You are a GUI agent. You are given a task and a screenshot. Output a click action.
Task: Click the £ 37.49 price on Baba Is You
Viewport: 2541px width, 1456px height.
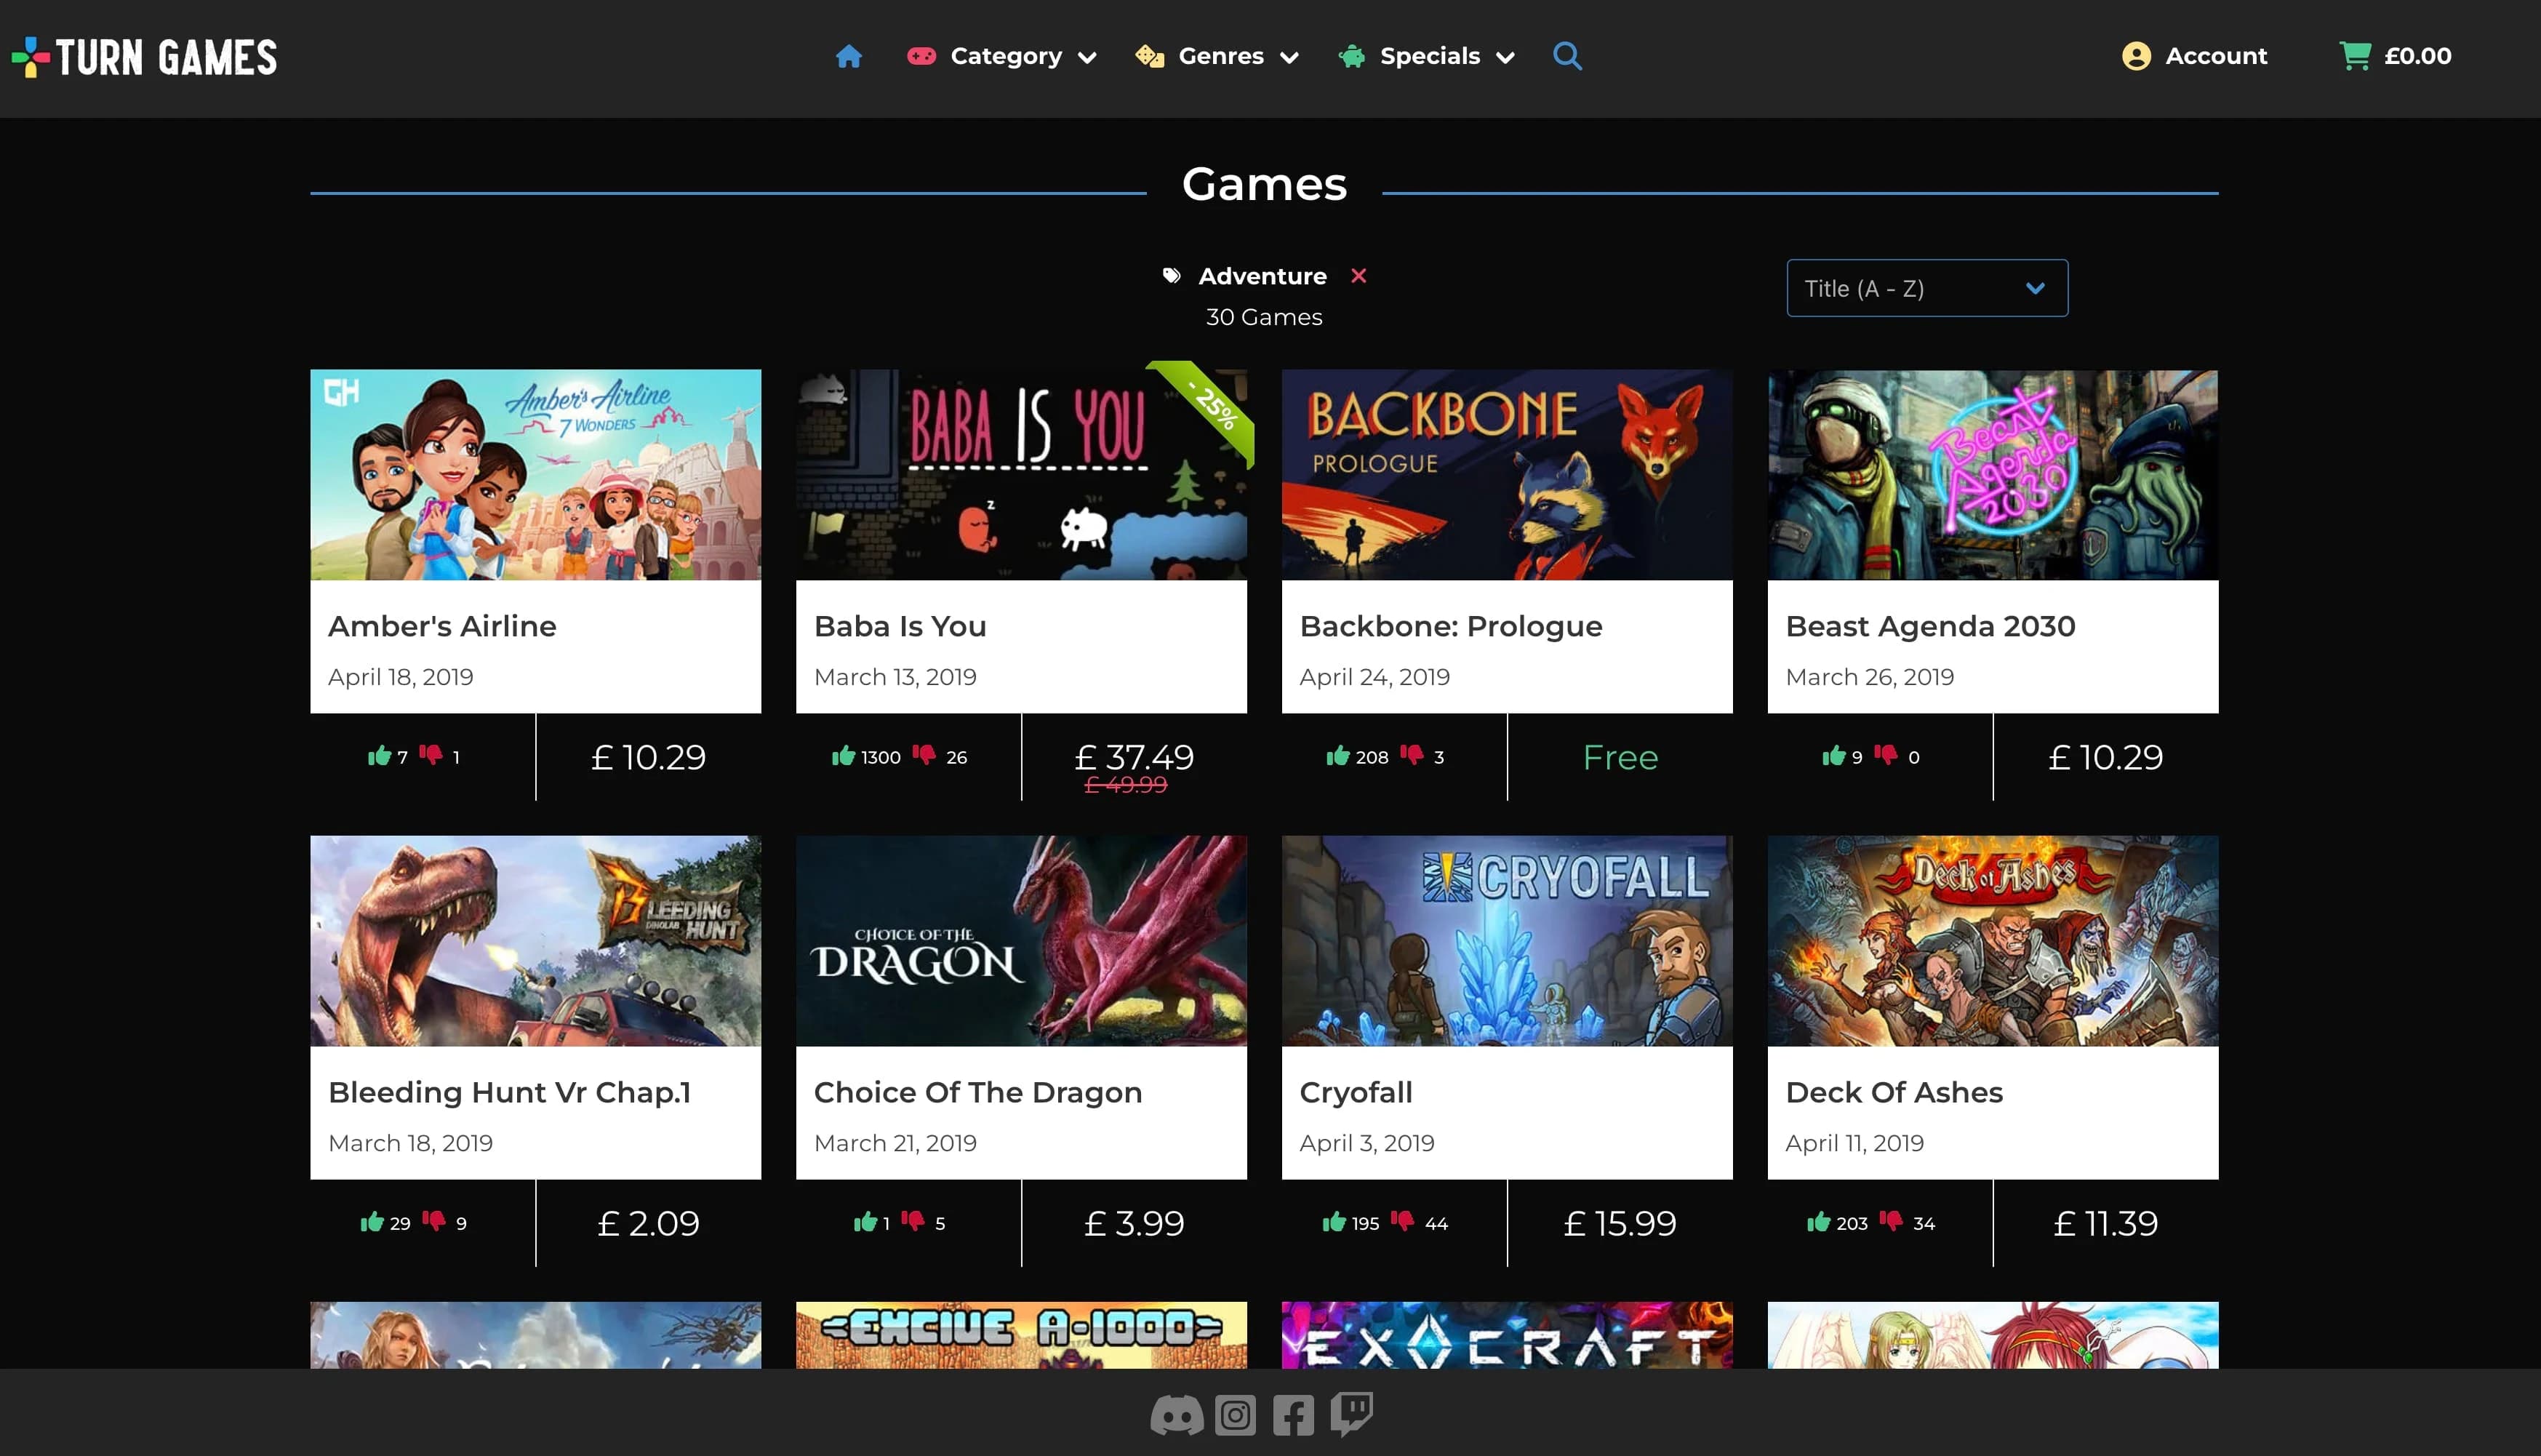[1134, 756]
